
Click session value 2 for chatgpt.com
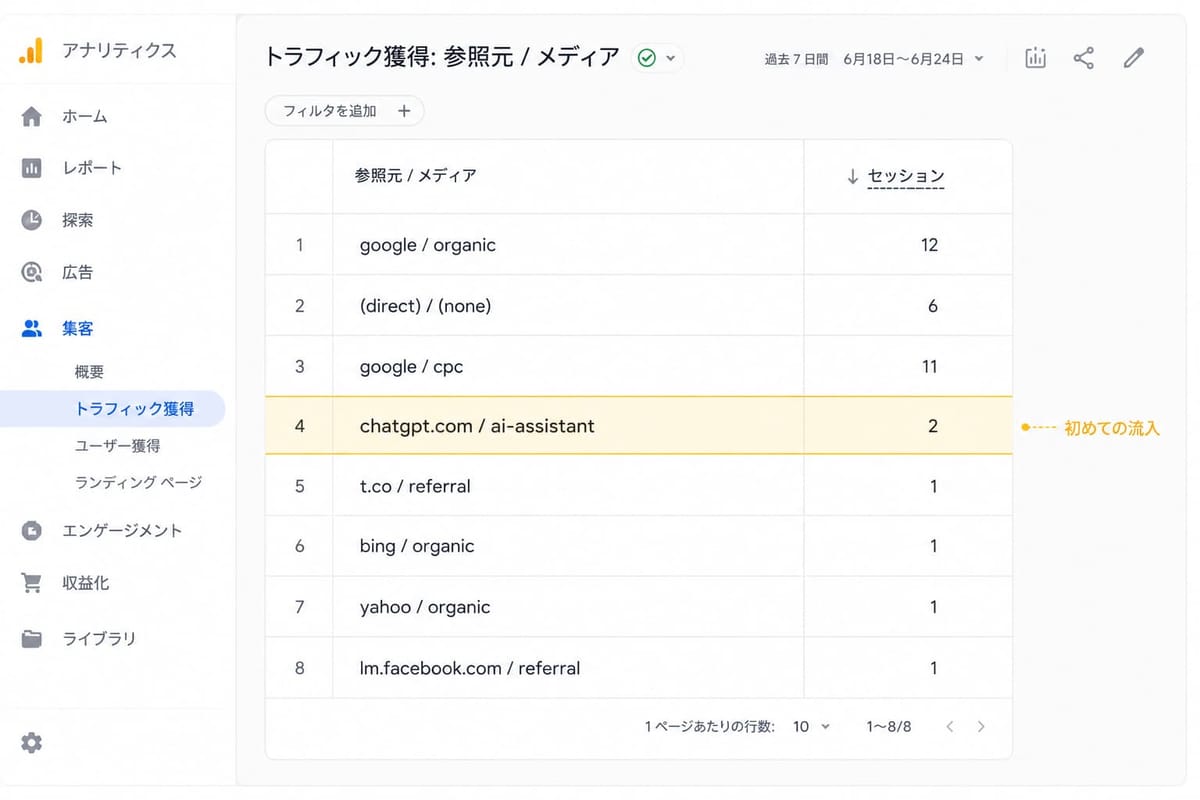(933, 426)
